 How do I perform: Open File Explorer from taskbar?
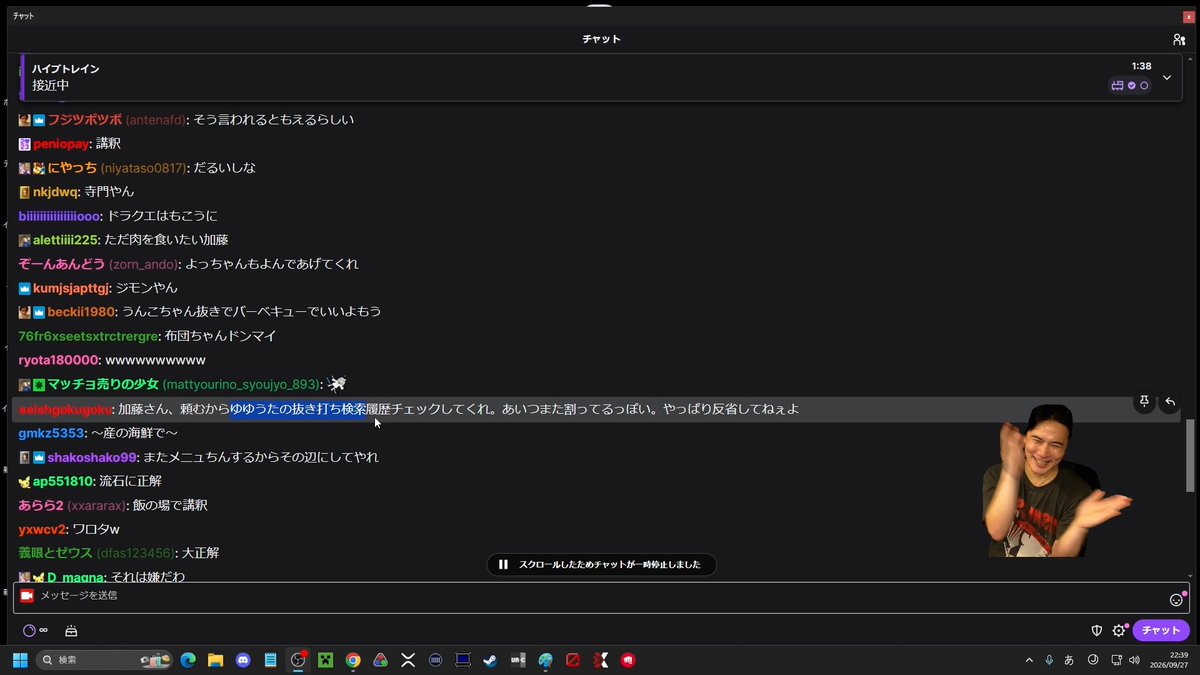click(215, 660)
